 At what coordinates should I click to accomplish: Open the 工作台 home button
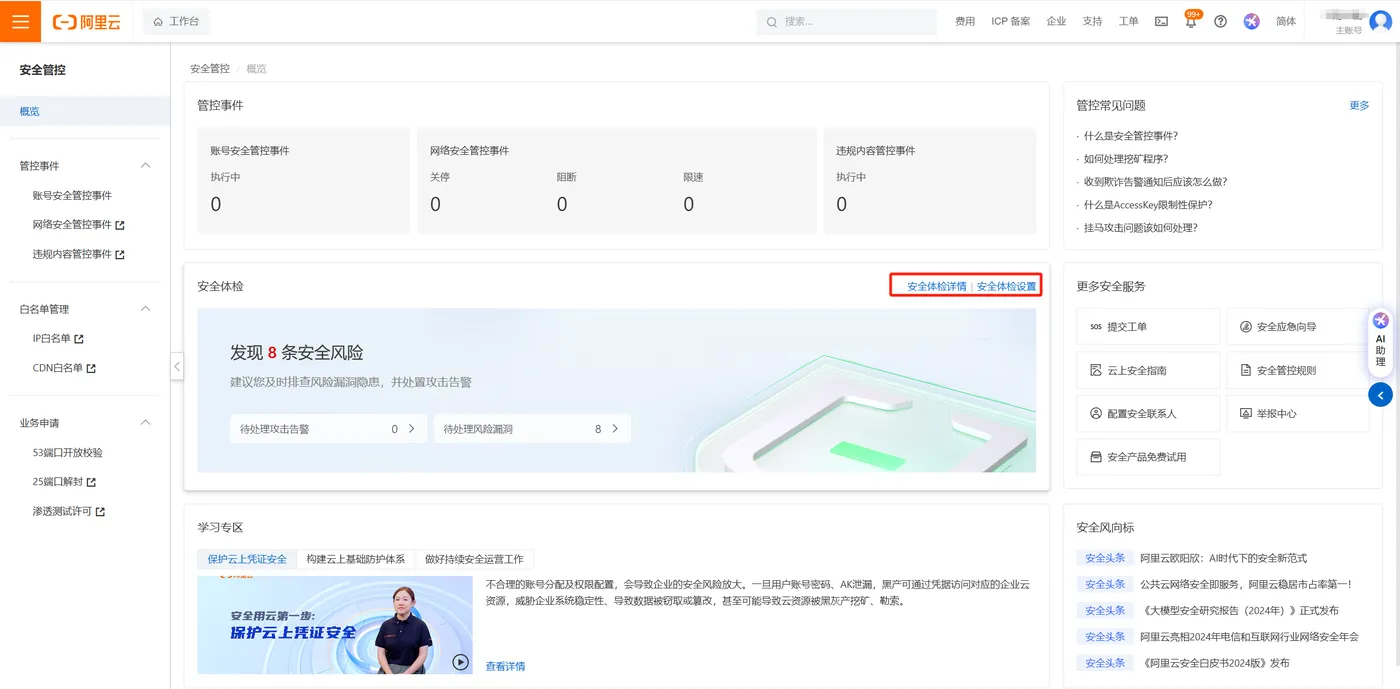176,21
